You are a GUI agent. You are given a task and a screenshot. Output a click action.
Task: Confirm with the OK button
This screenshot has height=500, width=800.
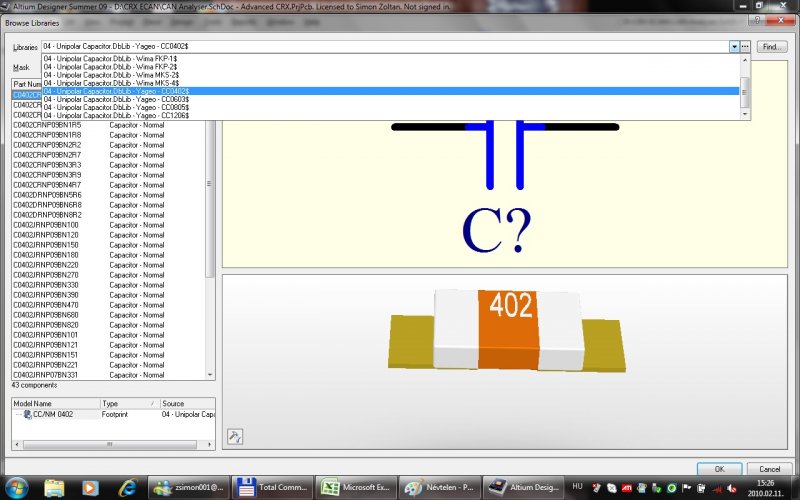(719, 468)
